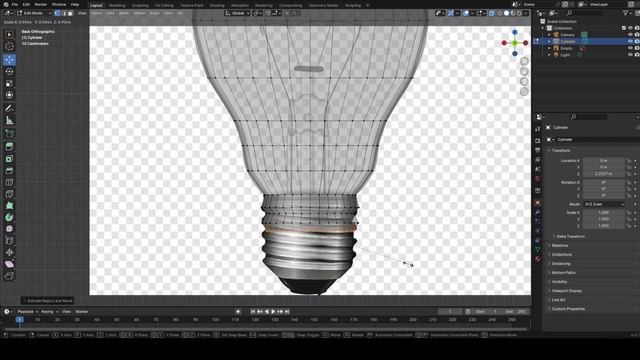The height and width of the screenshot is (360, 640).
Task: Open the Global transform orientation dropdown
Action: tap(237, 13)
